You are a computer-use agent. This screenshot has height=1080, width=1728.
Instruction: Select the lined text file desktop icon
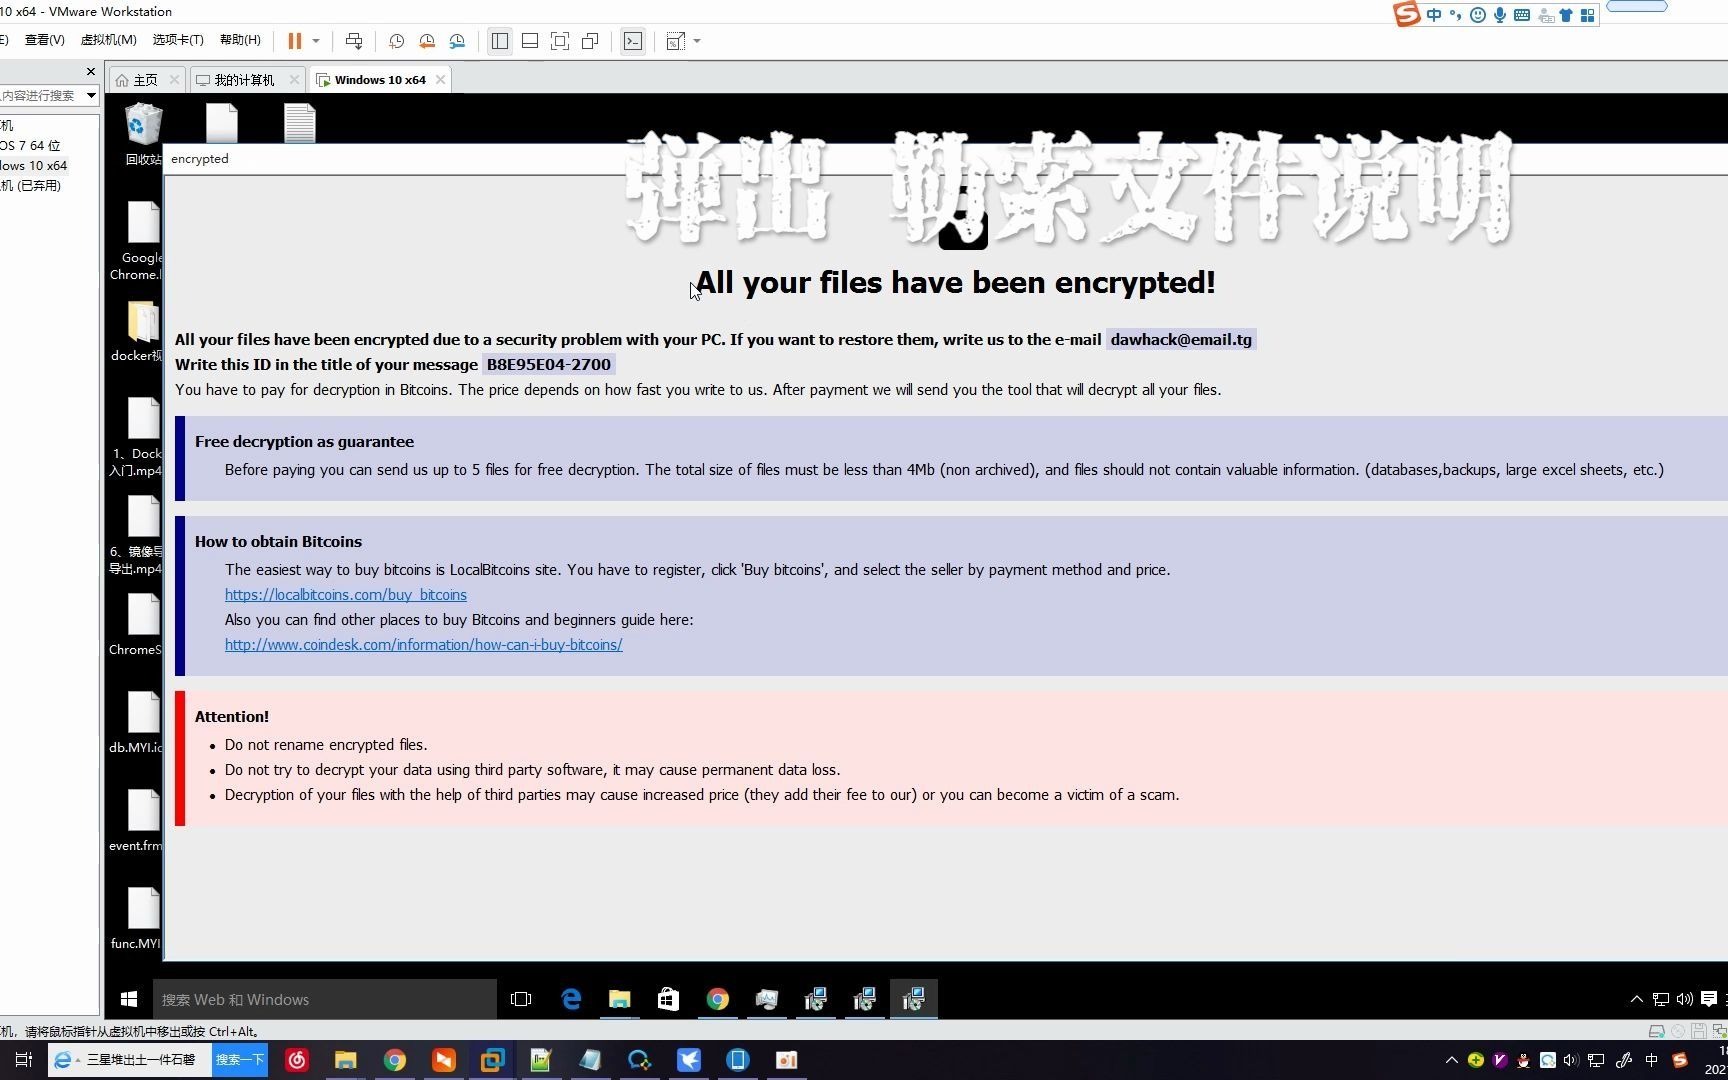(x=300, y=123)
